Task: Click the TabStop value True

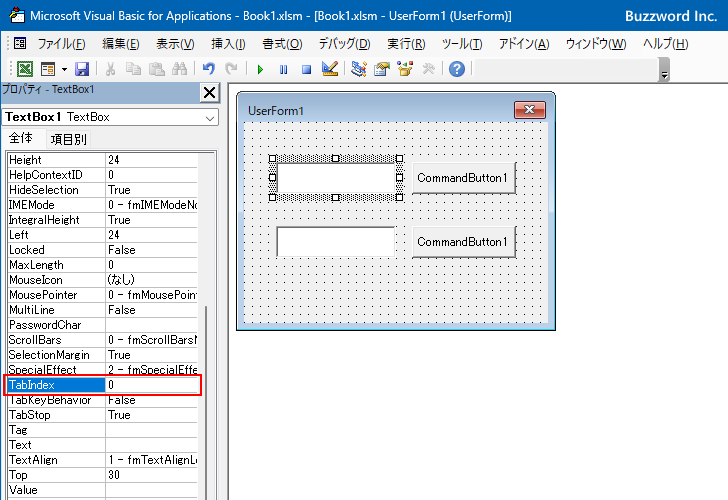Action: [x=152, y=415]
